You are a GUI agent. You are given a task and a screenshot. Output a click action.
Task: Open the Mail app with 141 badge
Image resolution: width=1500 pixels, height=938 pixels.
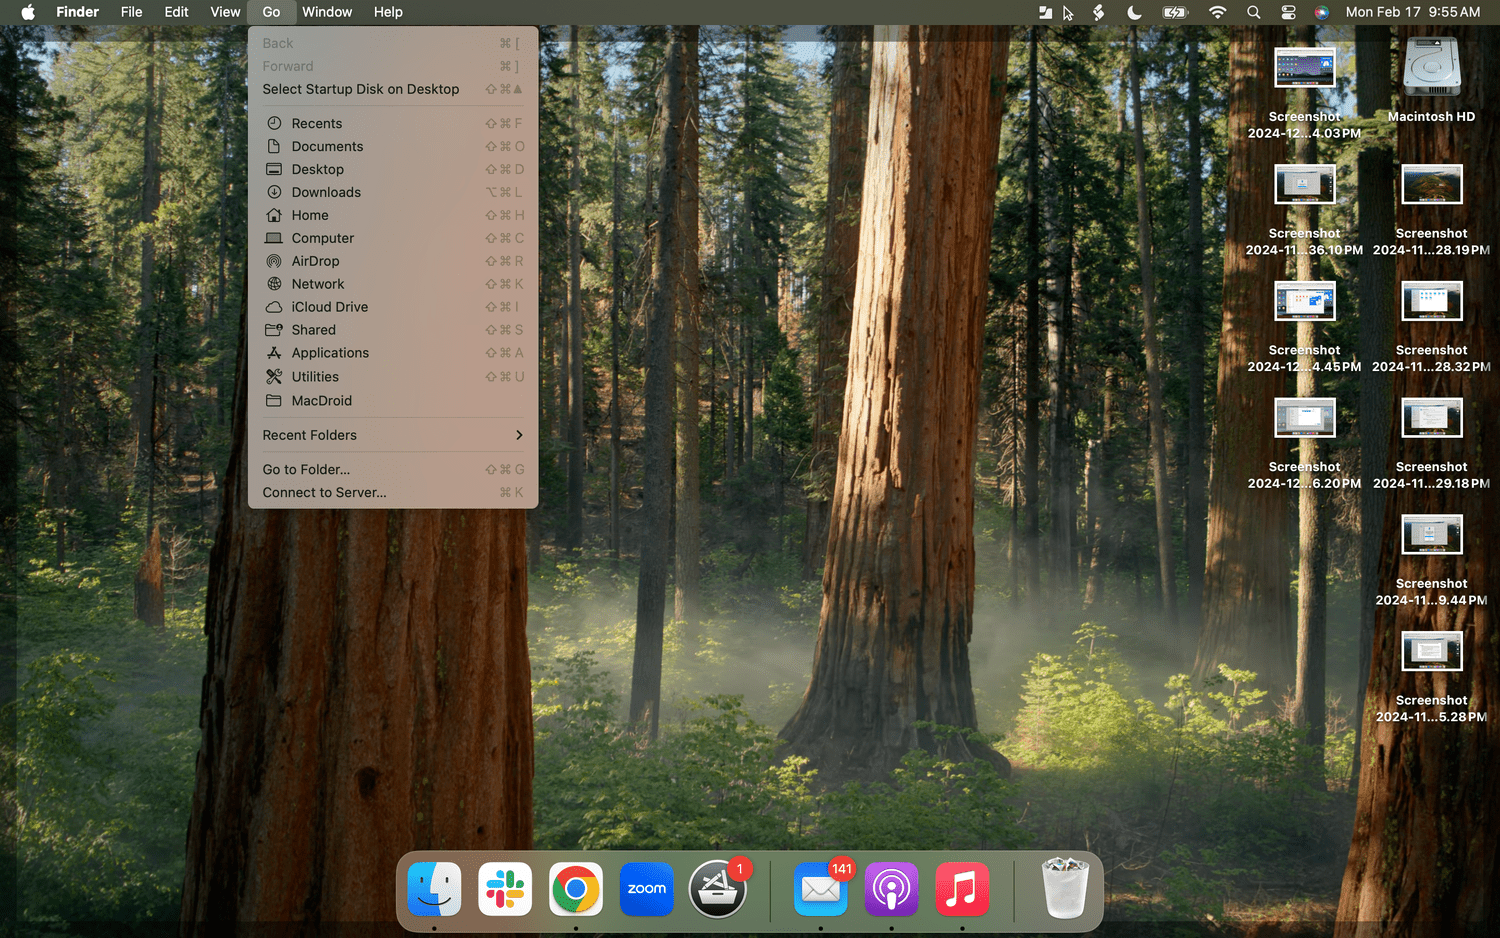point(820,889)
